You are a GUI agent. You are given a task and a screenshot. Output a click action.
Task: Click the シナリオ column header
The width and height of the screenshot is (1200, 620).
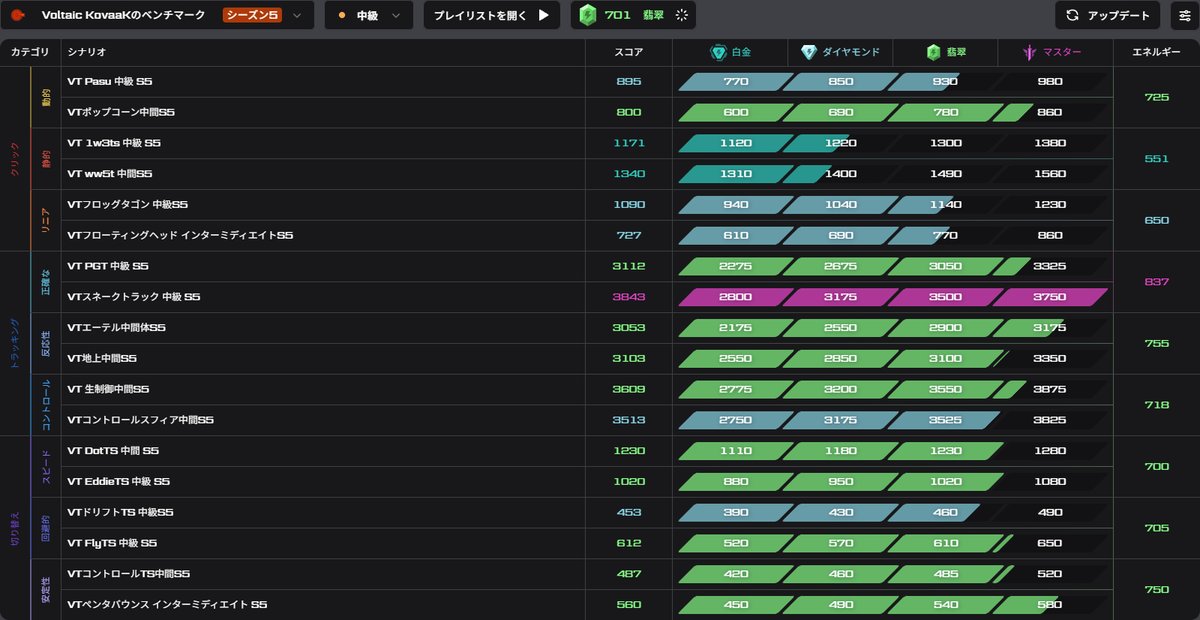86,52
